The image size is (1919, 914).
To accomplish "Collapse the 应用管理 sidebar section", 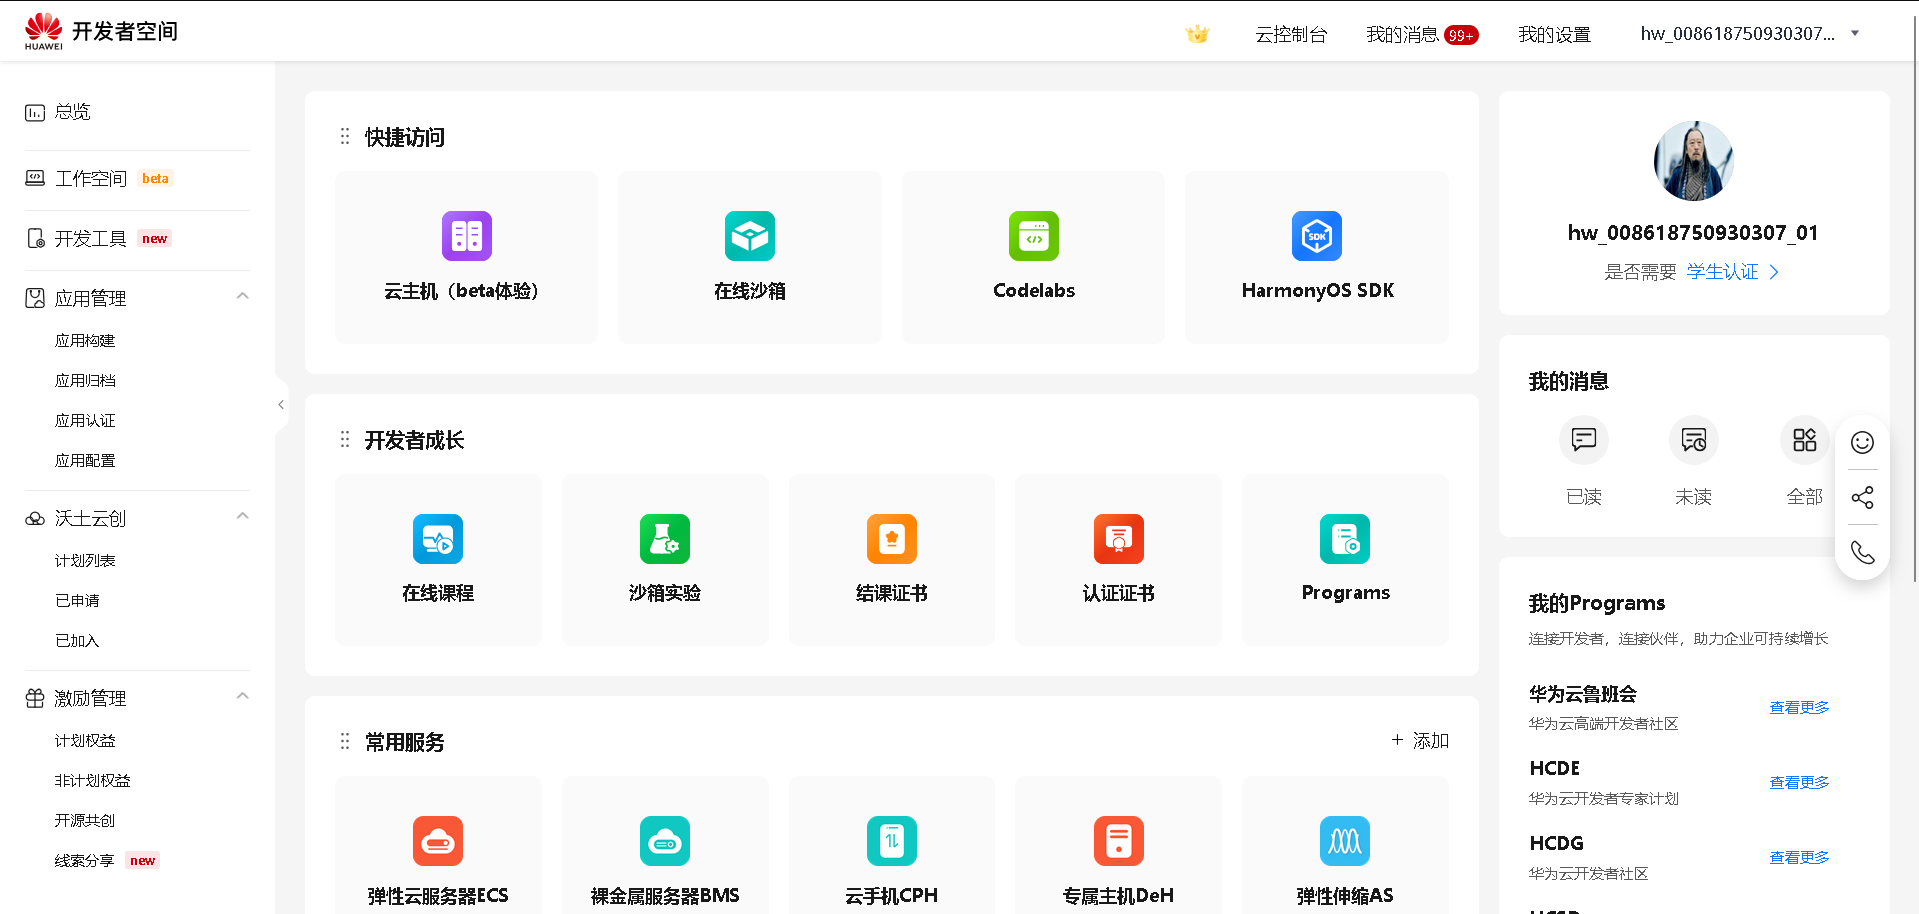I will pos(242,295).
